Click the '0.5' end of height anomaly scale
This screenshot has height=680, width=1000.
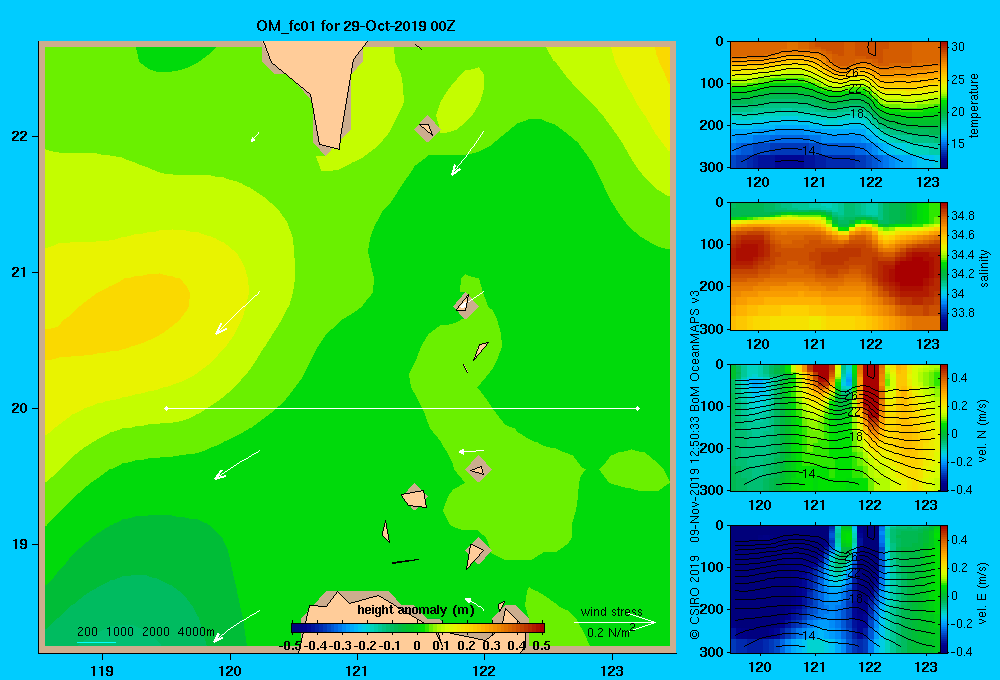(541, 645)
